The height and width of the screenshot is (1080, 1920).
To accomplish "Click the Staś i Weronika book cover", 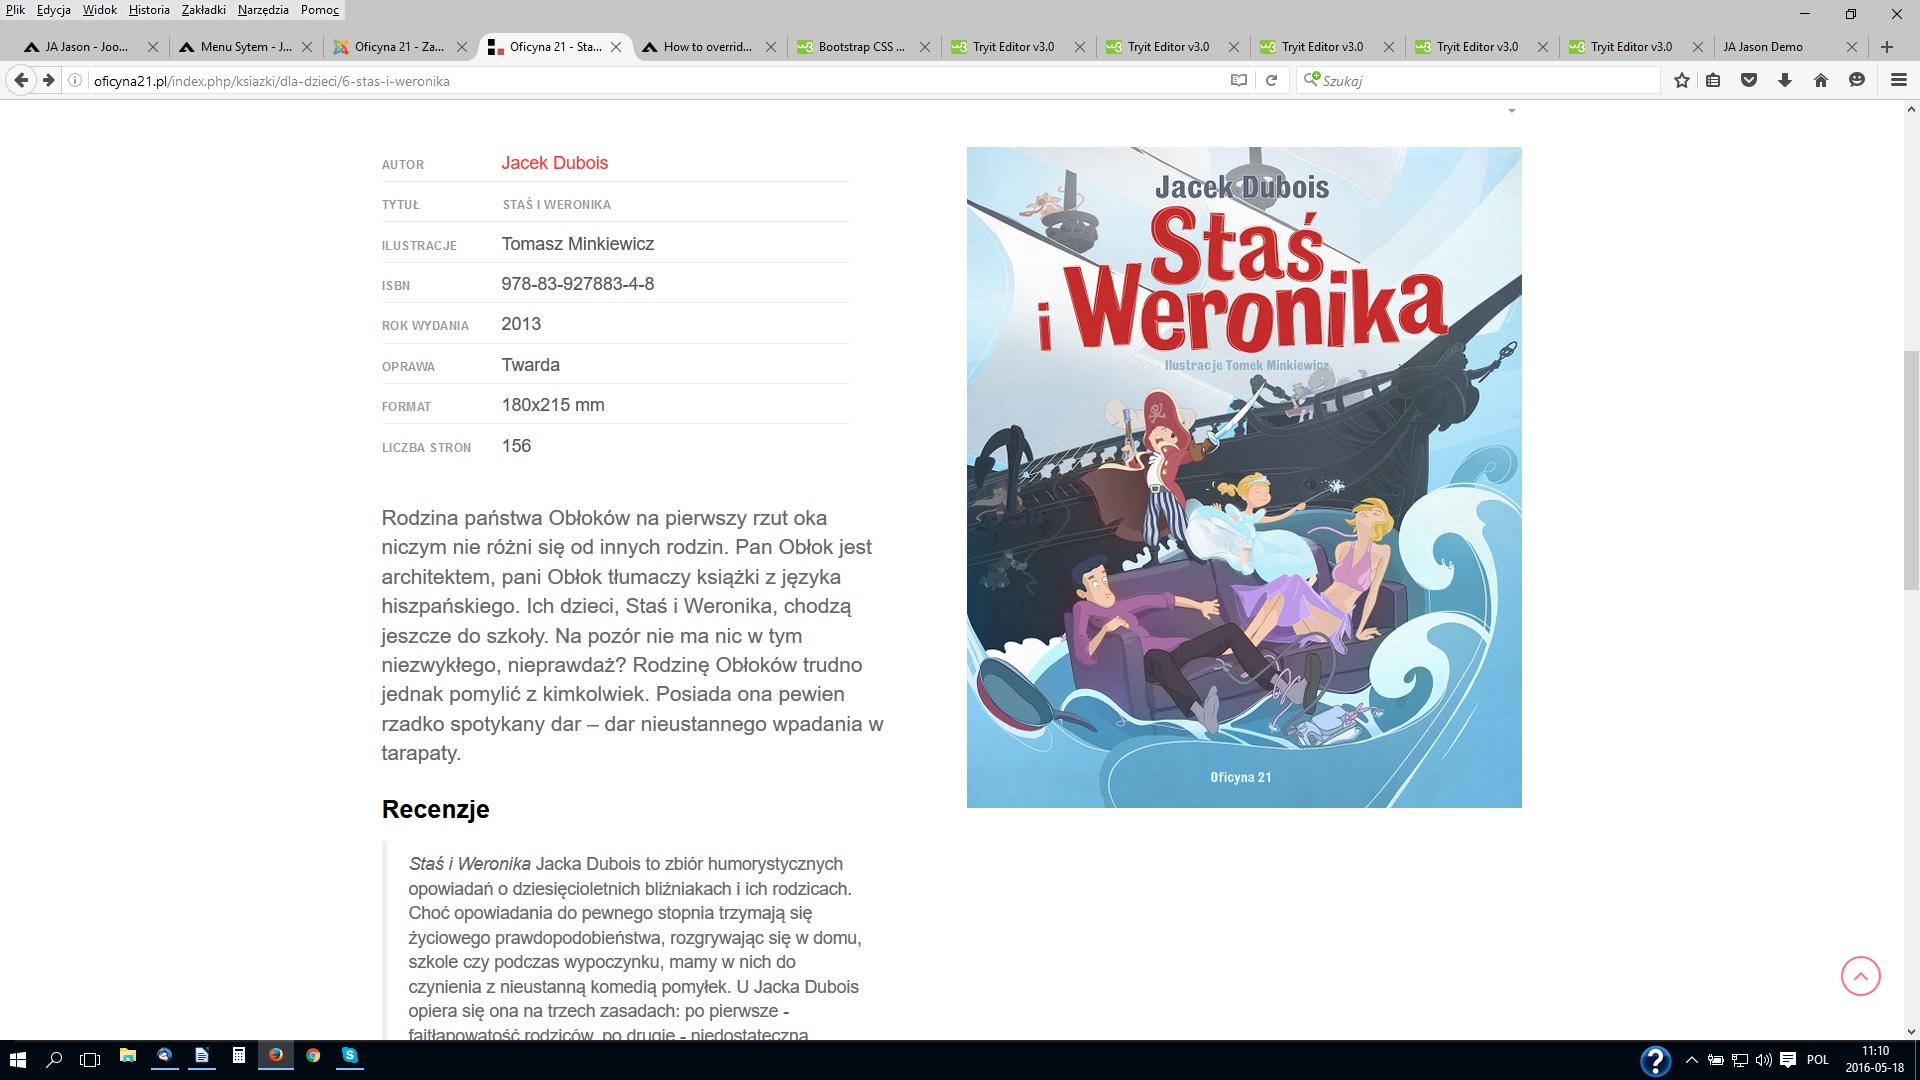I will tap(1243, 477).
